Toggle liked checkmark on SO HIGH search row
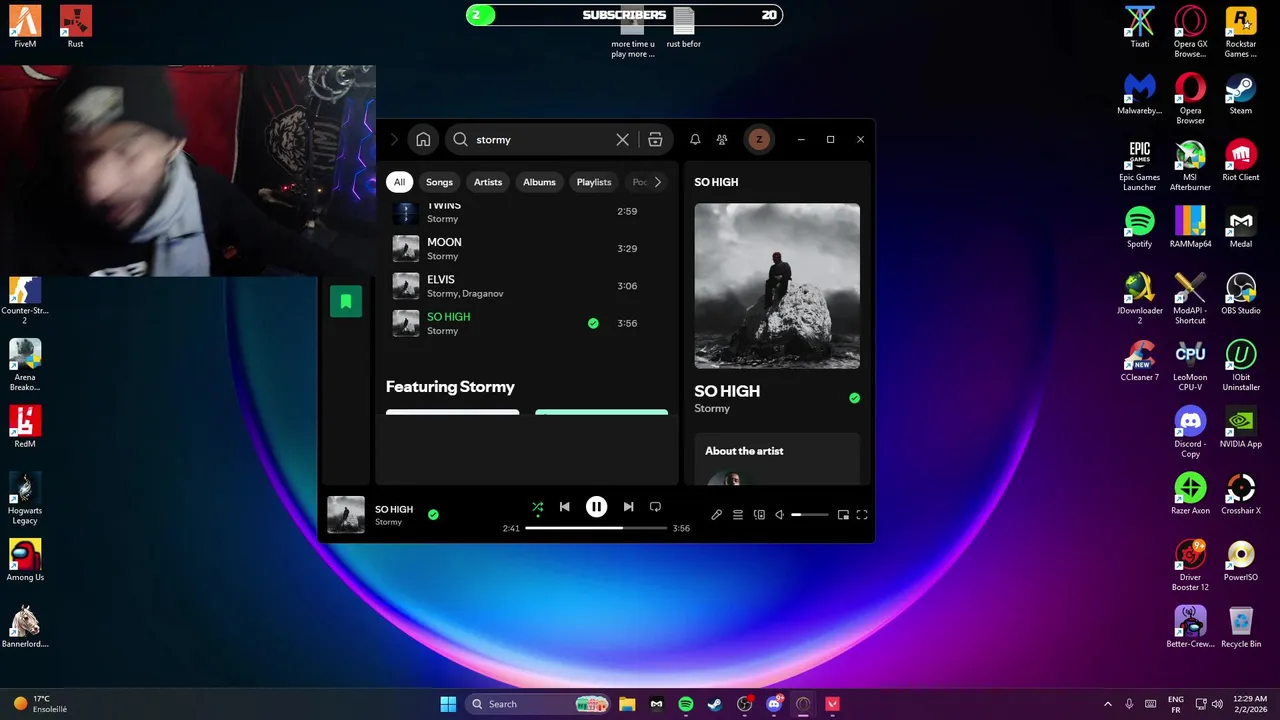Image resolution: width=1280 pixels, height=720 pixels. click(593, 323)
